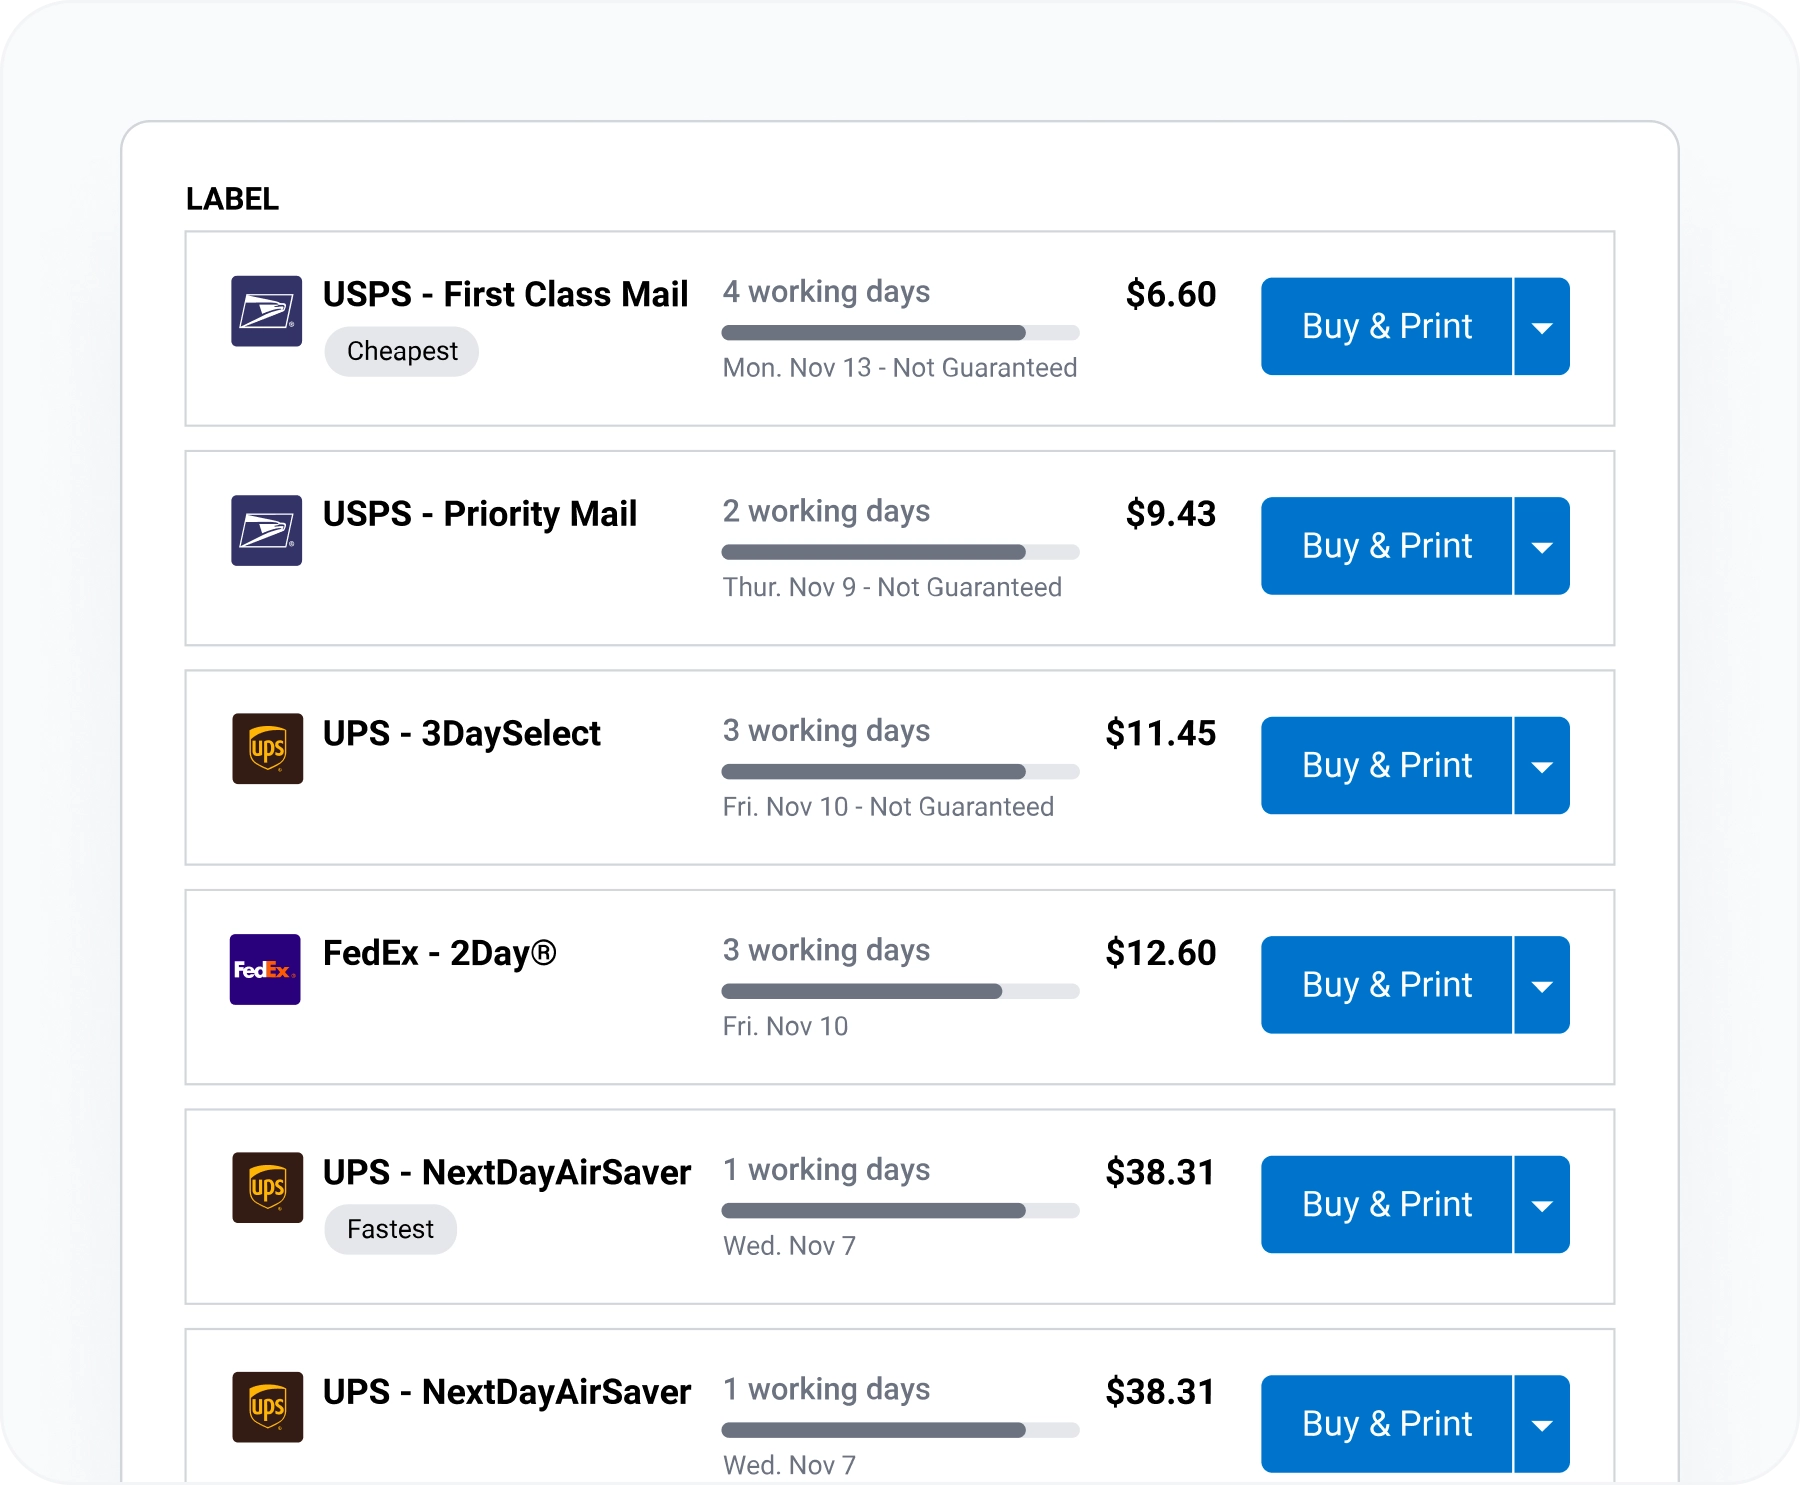Buy & Print the UPS 3DaySelect label
Image resolution: width=1800 pixels, height=1485 pixels.
(1386, 766)
